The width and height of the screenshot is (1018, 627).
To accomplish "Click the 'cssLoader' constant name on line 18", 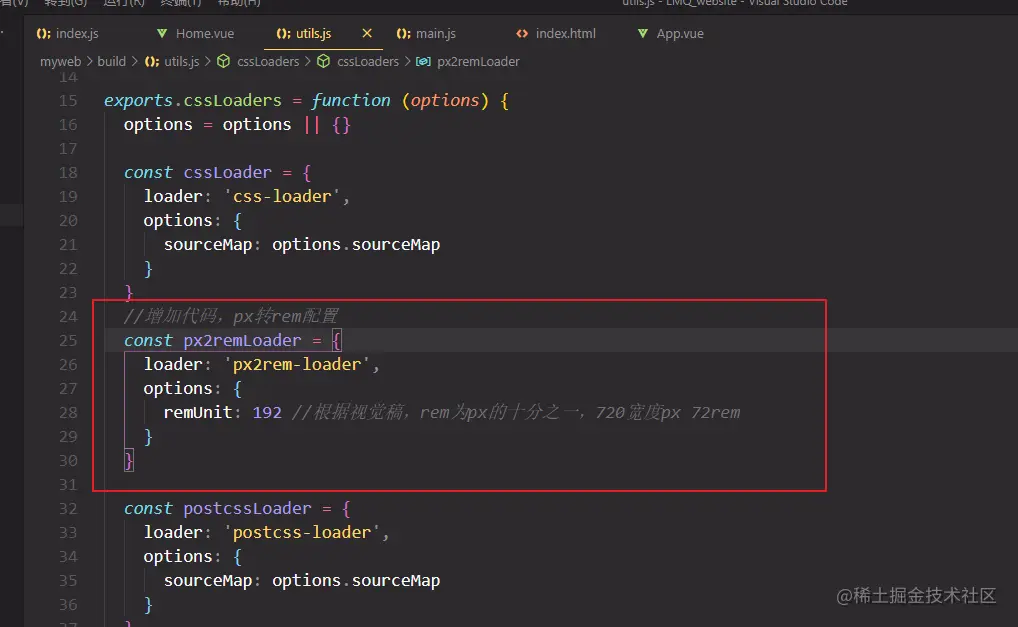I will pyautogui.click(x=227, y=173).
